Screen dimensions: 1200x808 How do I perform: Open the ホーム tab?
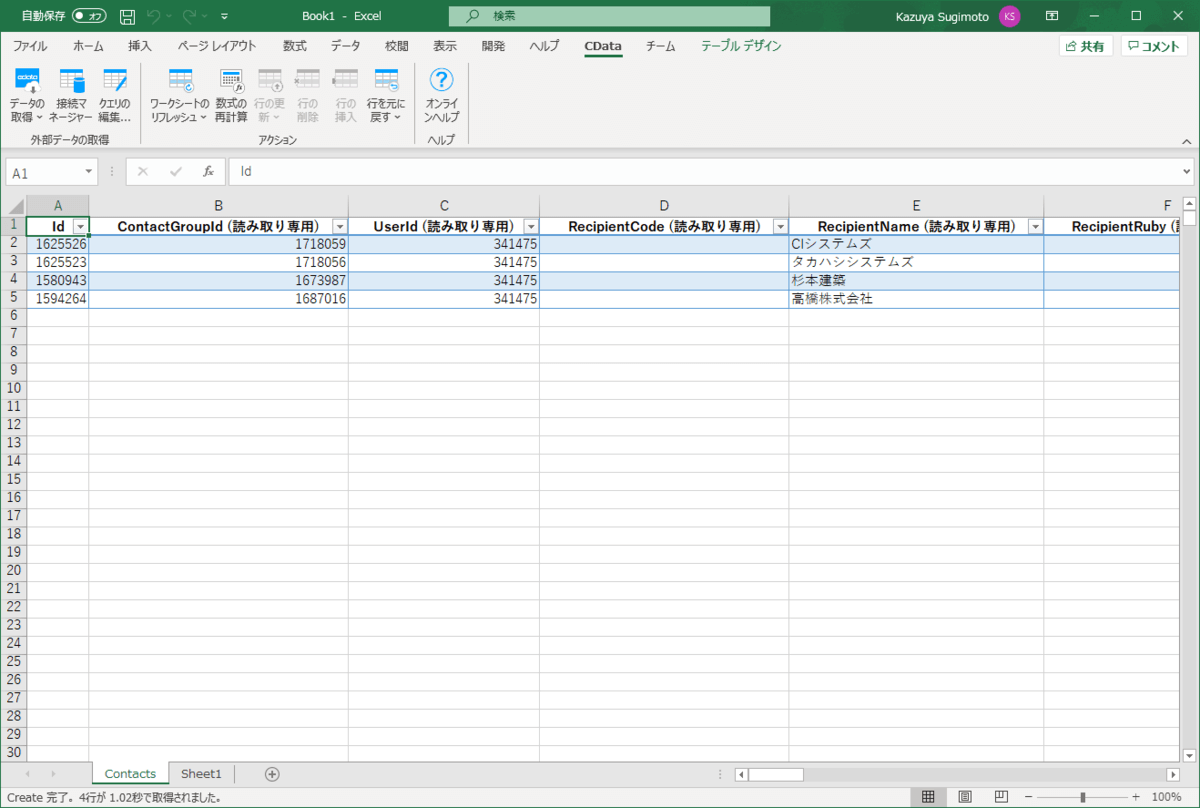[88, 46]
